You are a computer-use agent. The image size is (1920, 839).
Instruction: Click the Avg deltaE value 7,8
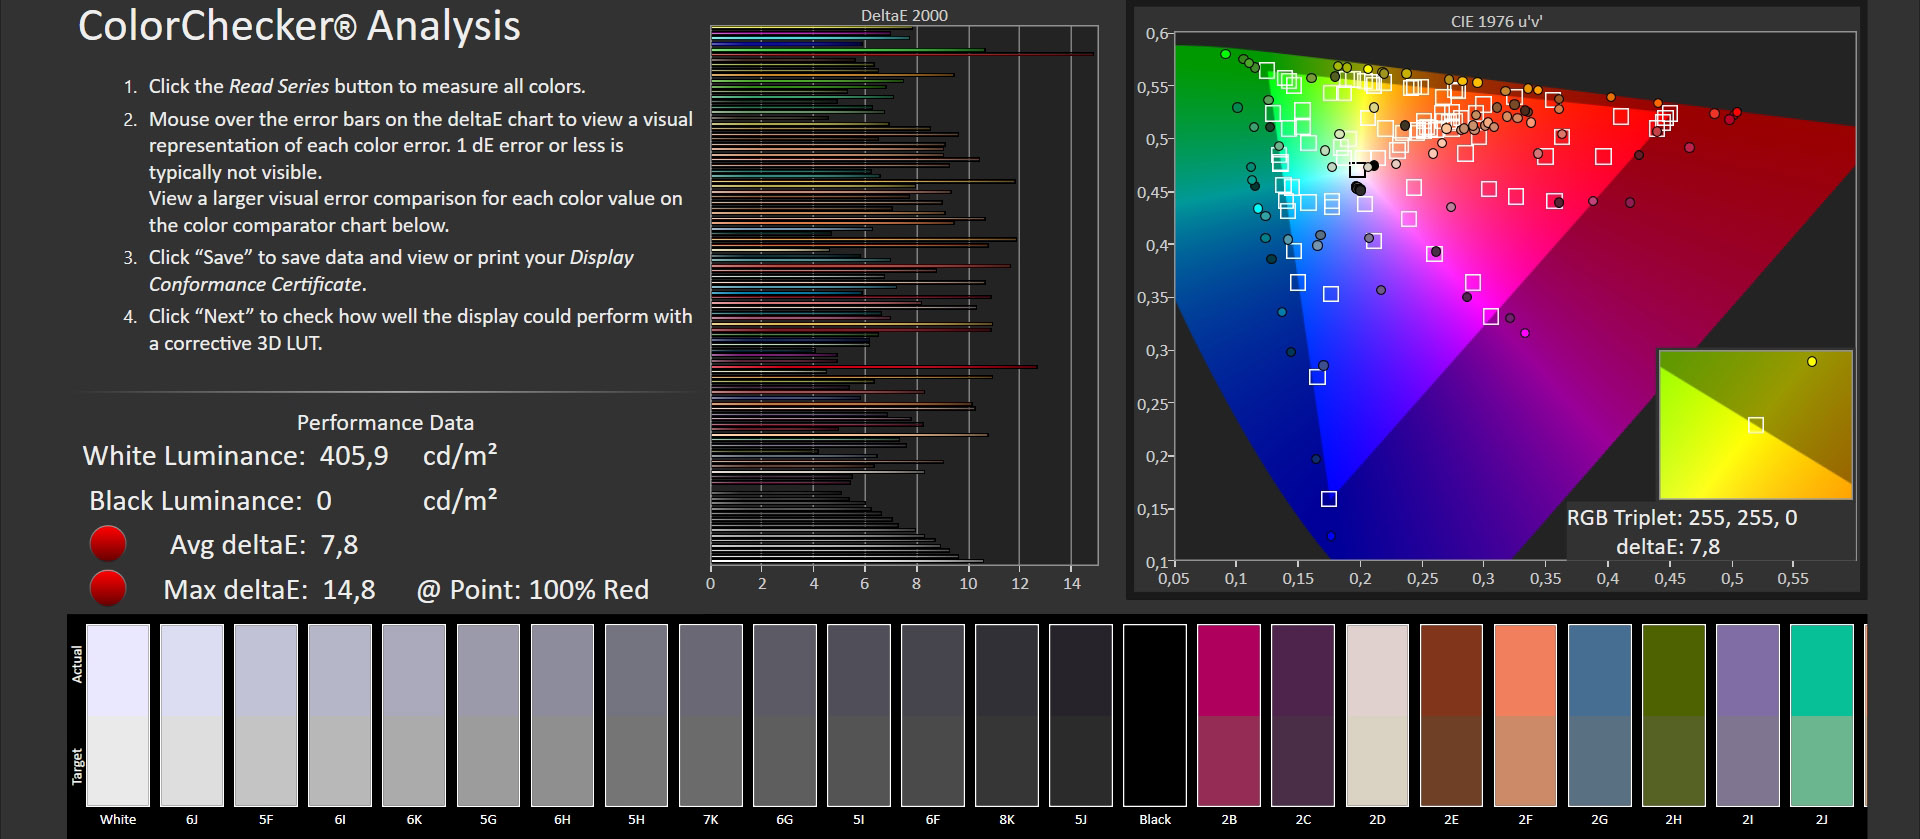[339, 545]
